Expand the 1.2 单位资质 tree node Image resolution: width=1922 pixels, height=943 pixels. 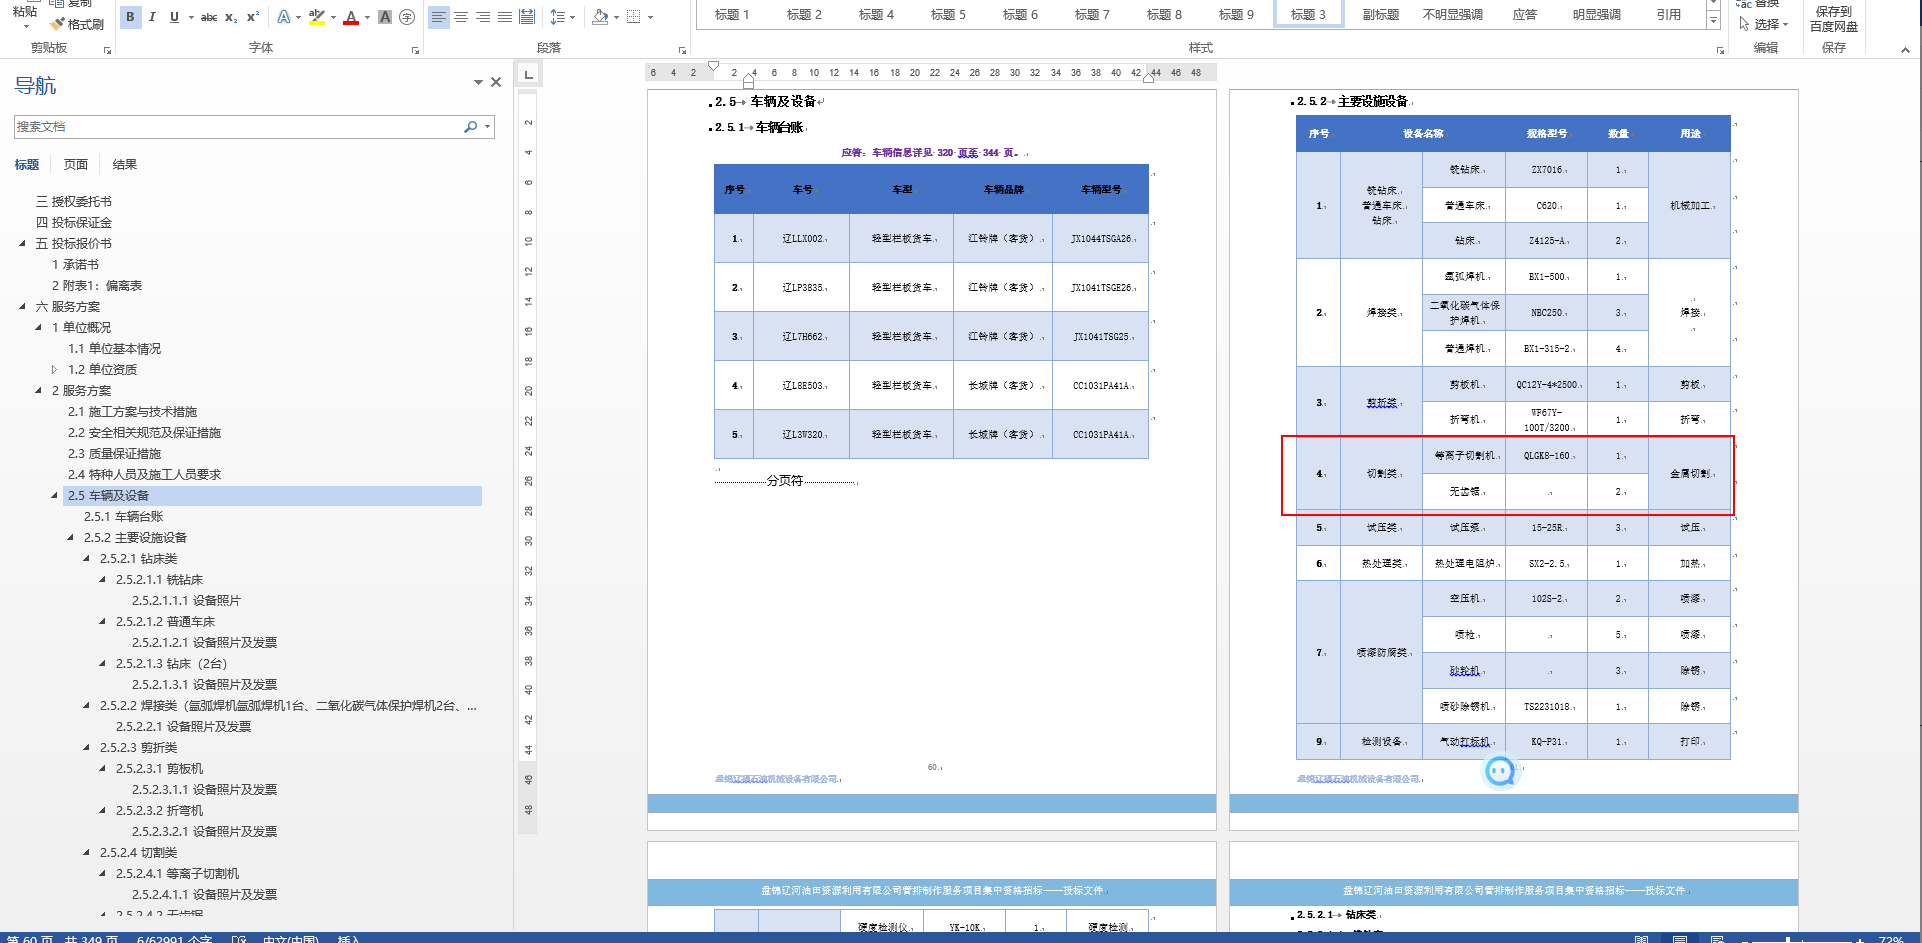point(54,370)
